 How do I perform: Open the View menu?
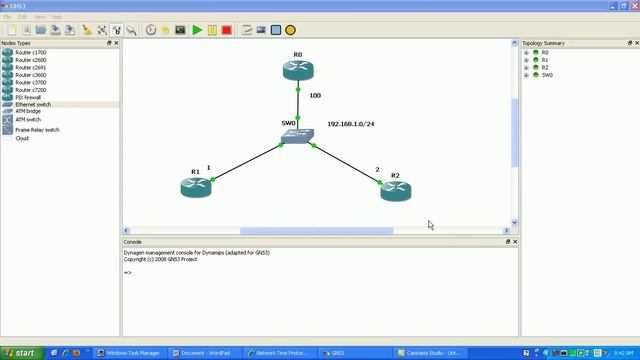click(40, 17)
